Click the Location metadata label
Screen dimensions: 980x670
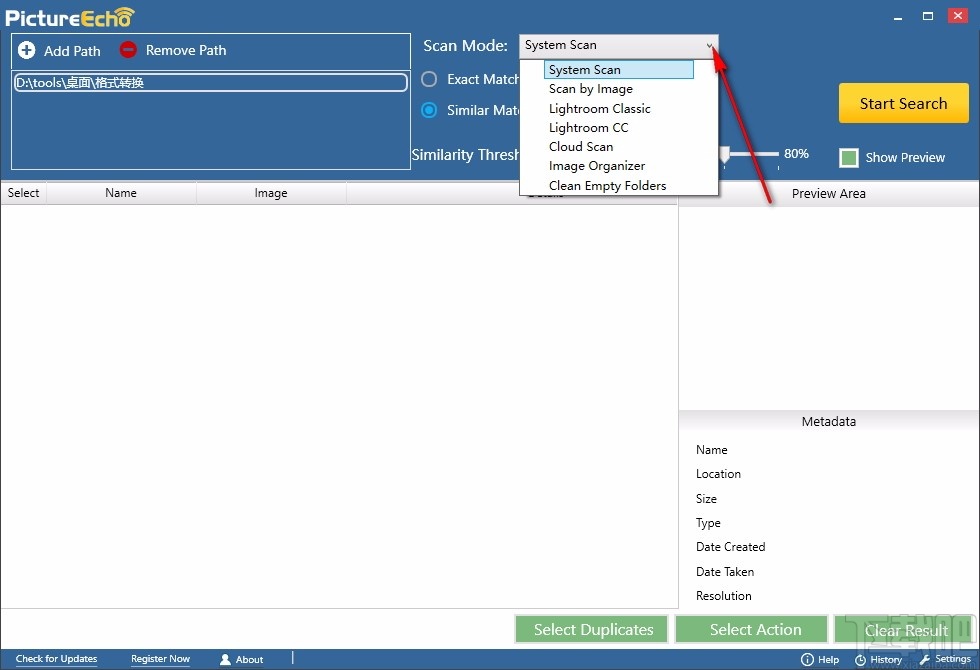click(718, 474)
